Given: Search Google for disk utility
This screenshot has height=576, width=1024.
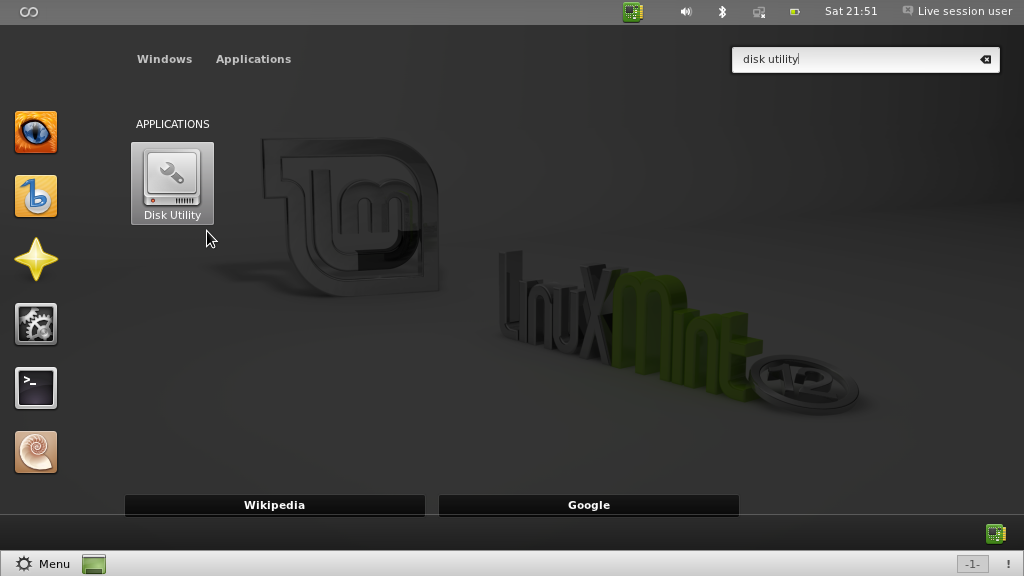Looking at the screenshot, I should tap(589, 505).
